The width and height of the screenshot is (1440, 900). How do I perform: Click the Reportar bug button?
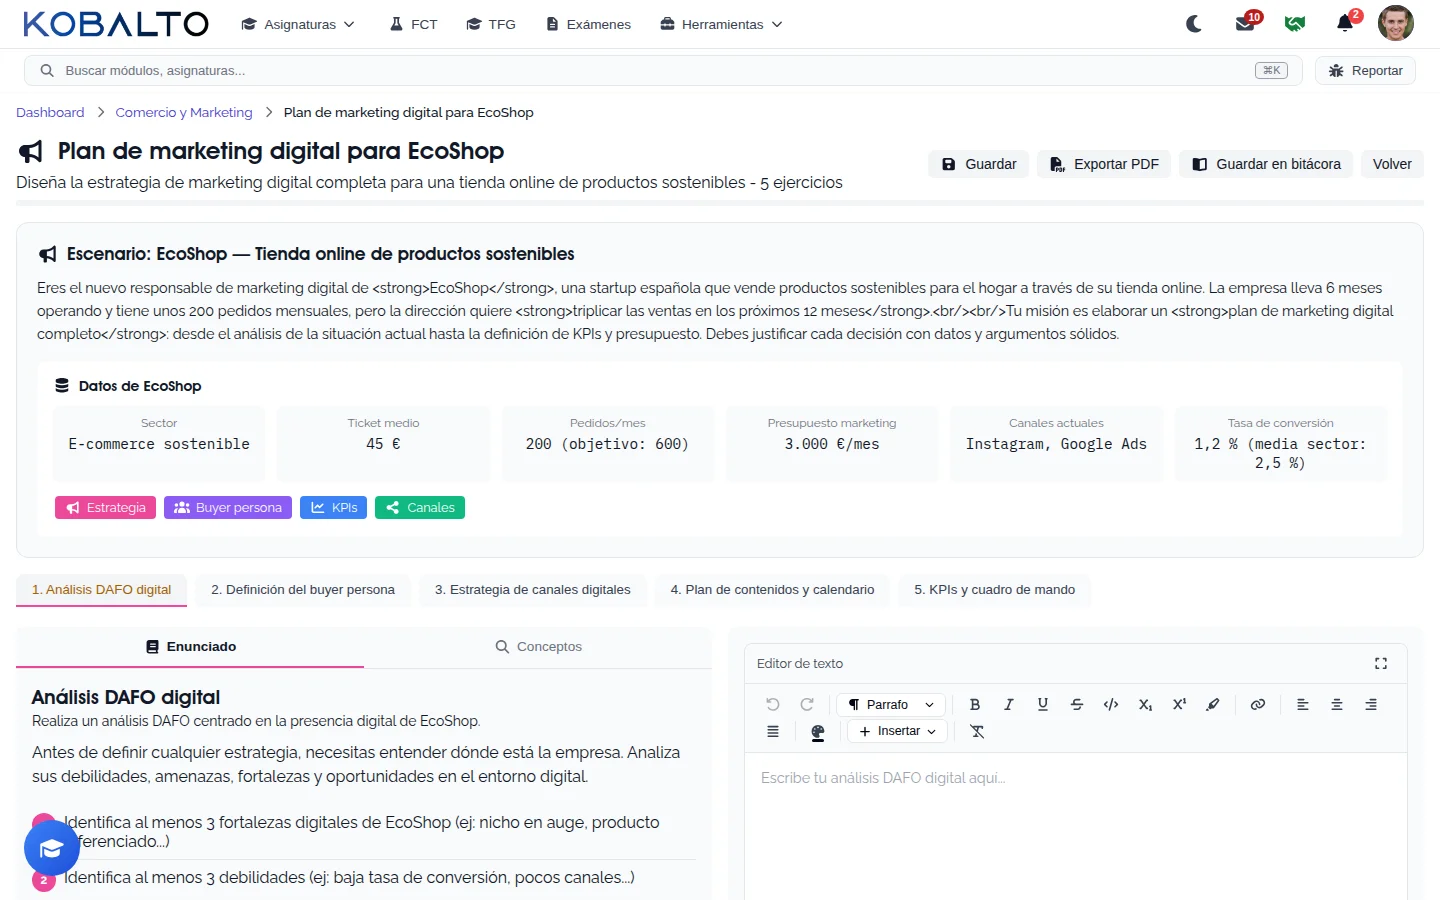tap(1365, 70)
